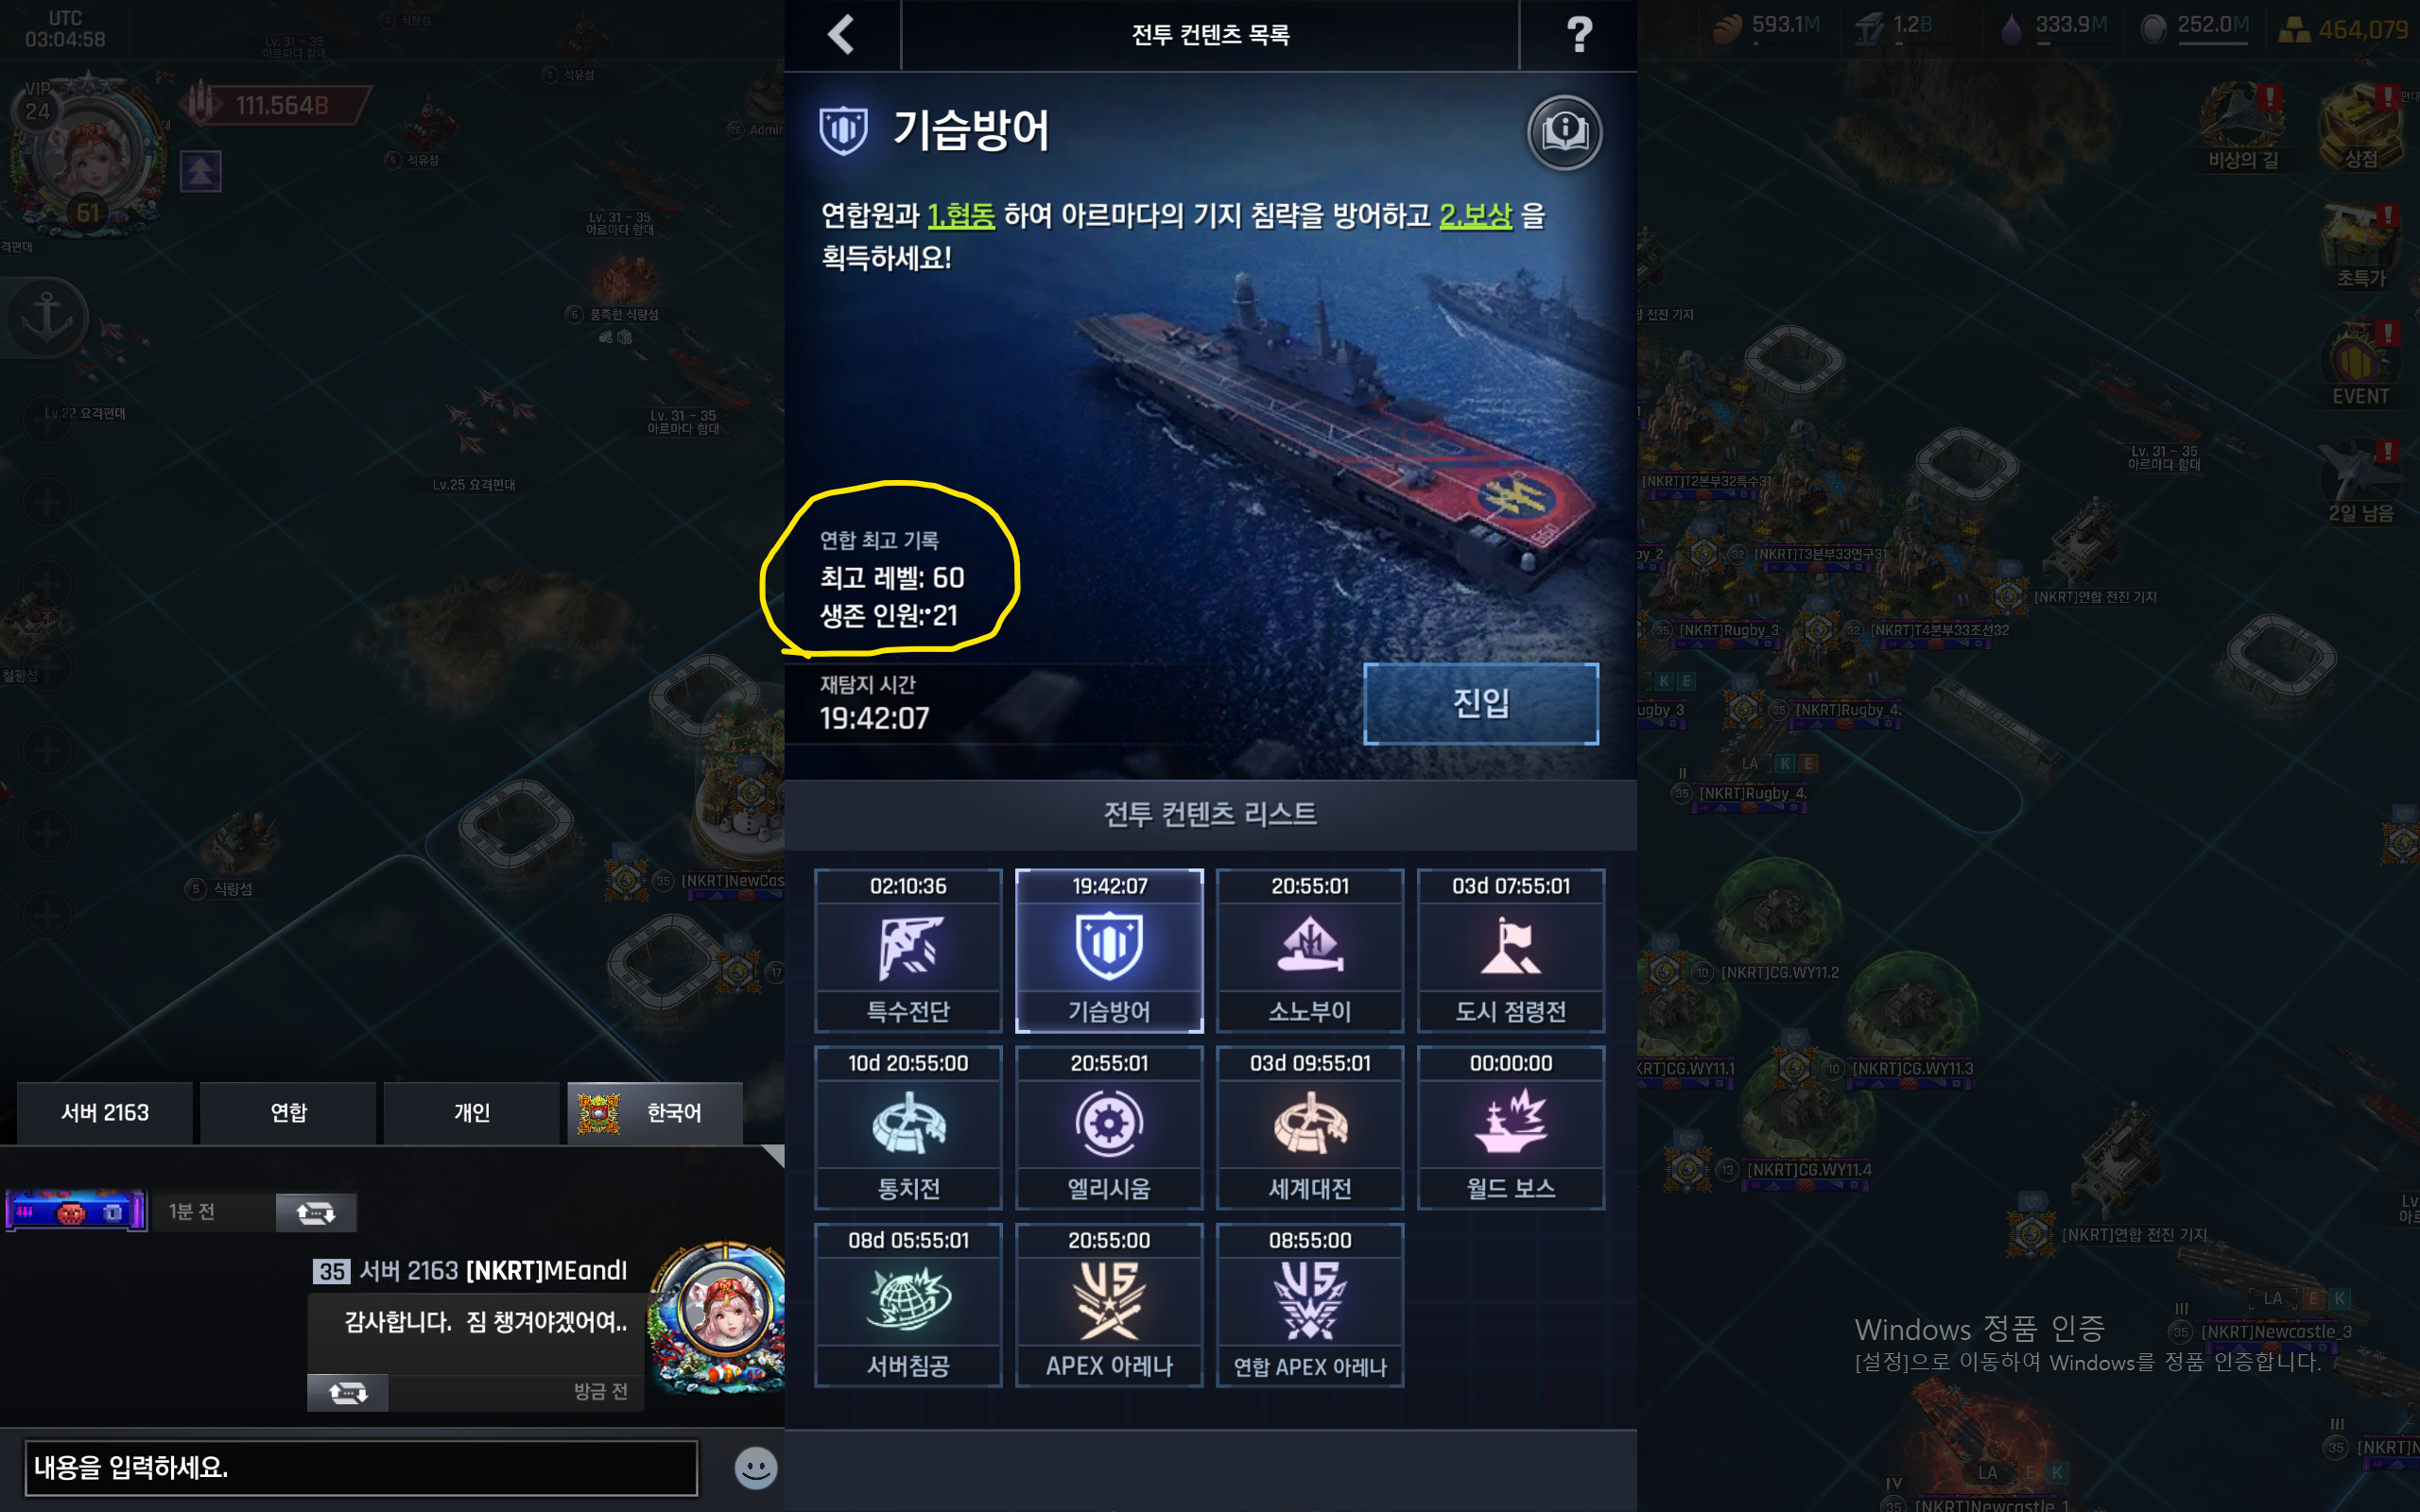Select the 서버 2163 chat tab

point(104,1112)
